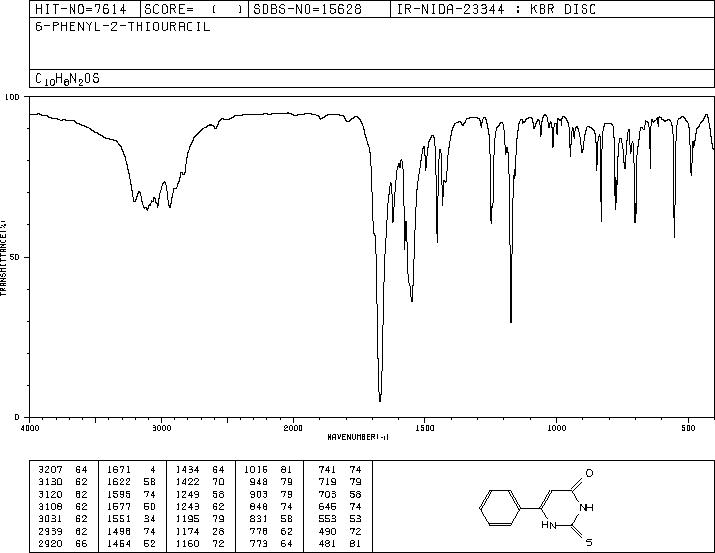Select peak table entry 773
Screen dimensions: 715x553
pyautogui.click(x=272, y=543)
